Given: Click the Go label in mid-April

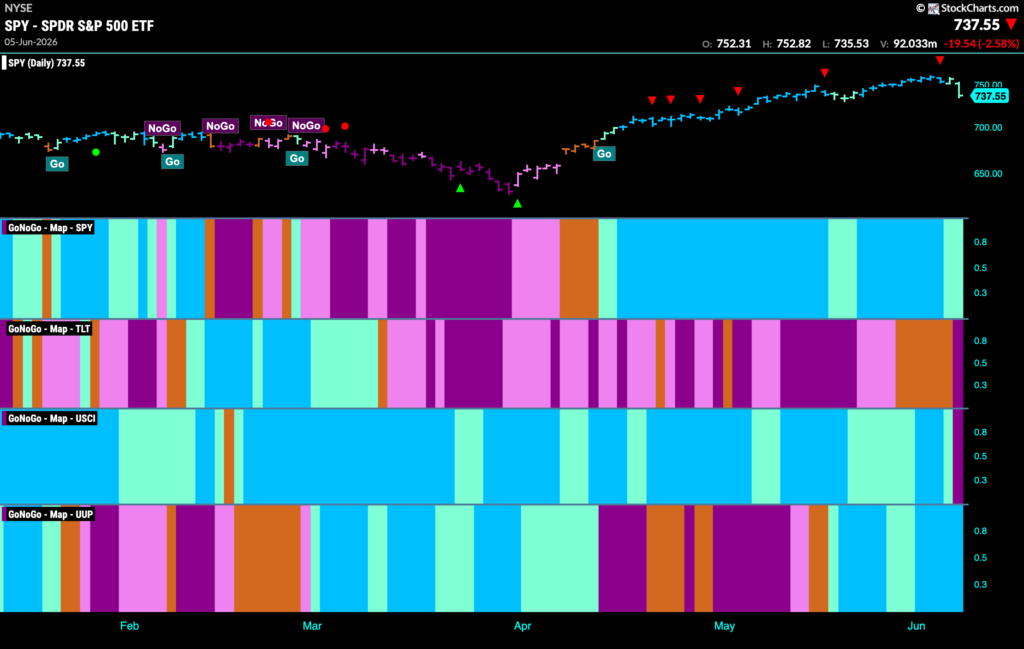Looking at the screenshot, I should [604, 153].
